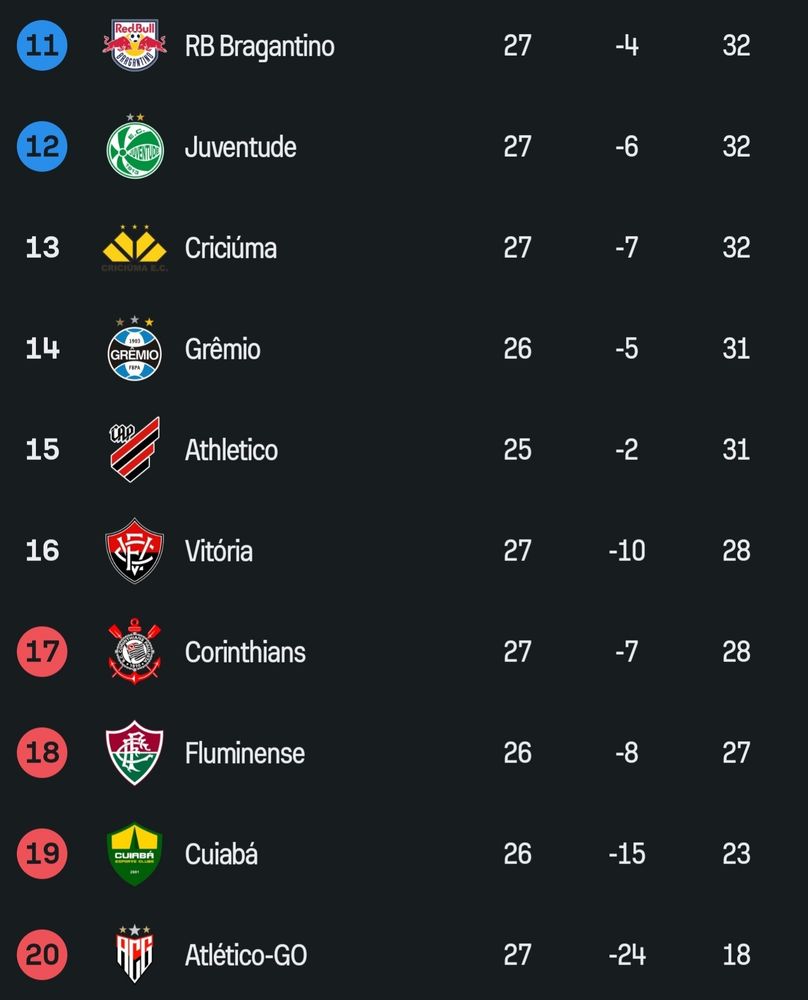Open the Grêmio team name link

pyautogui.click(x=222, y=349)
